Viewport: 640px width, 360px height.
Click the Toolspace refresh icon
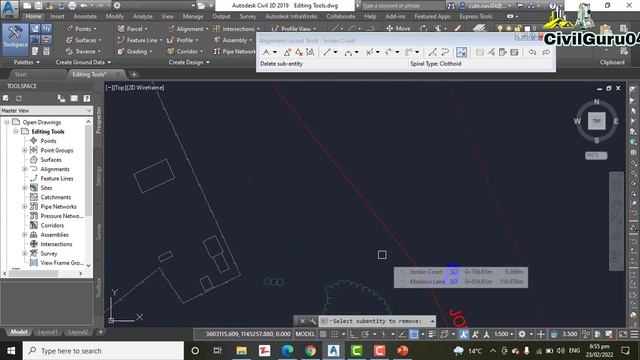(x=19, y=98)
